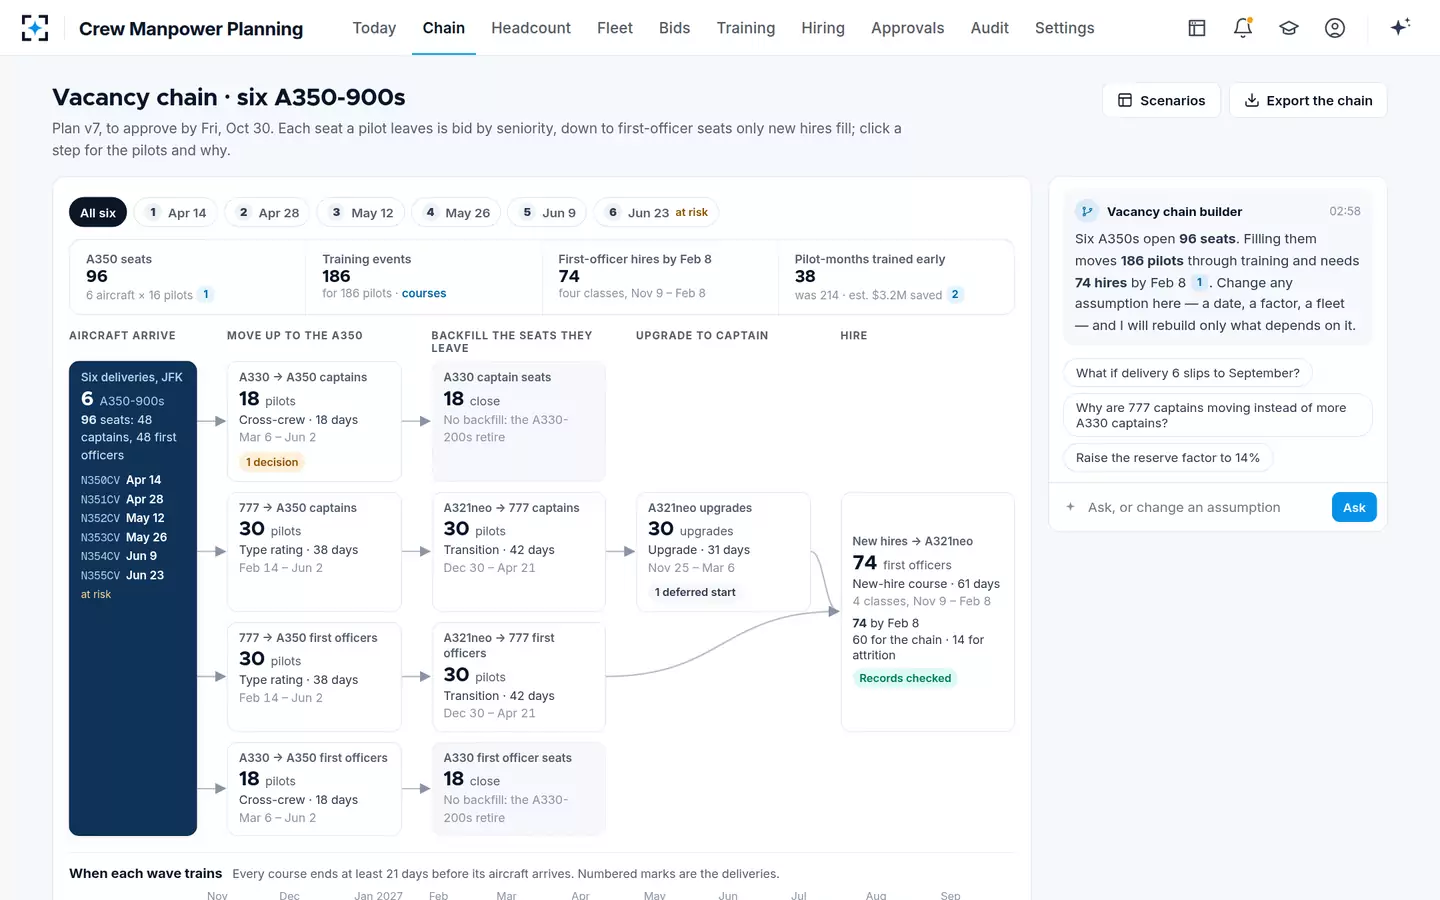Choose Raise the reserve factor to 14%

point(1168,458)
